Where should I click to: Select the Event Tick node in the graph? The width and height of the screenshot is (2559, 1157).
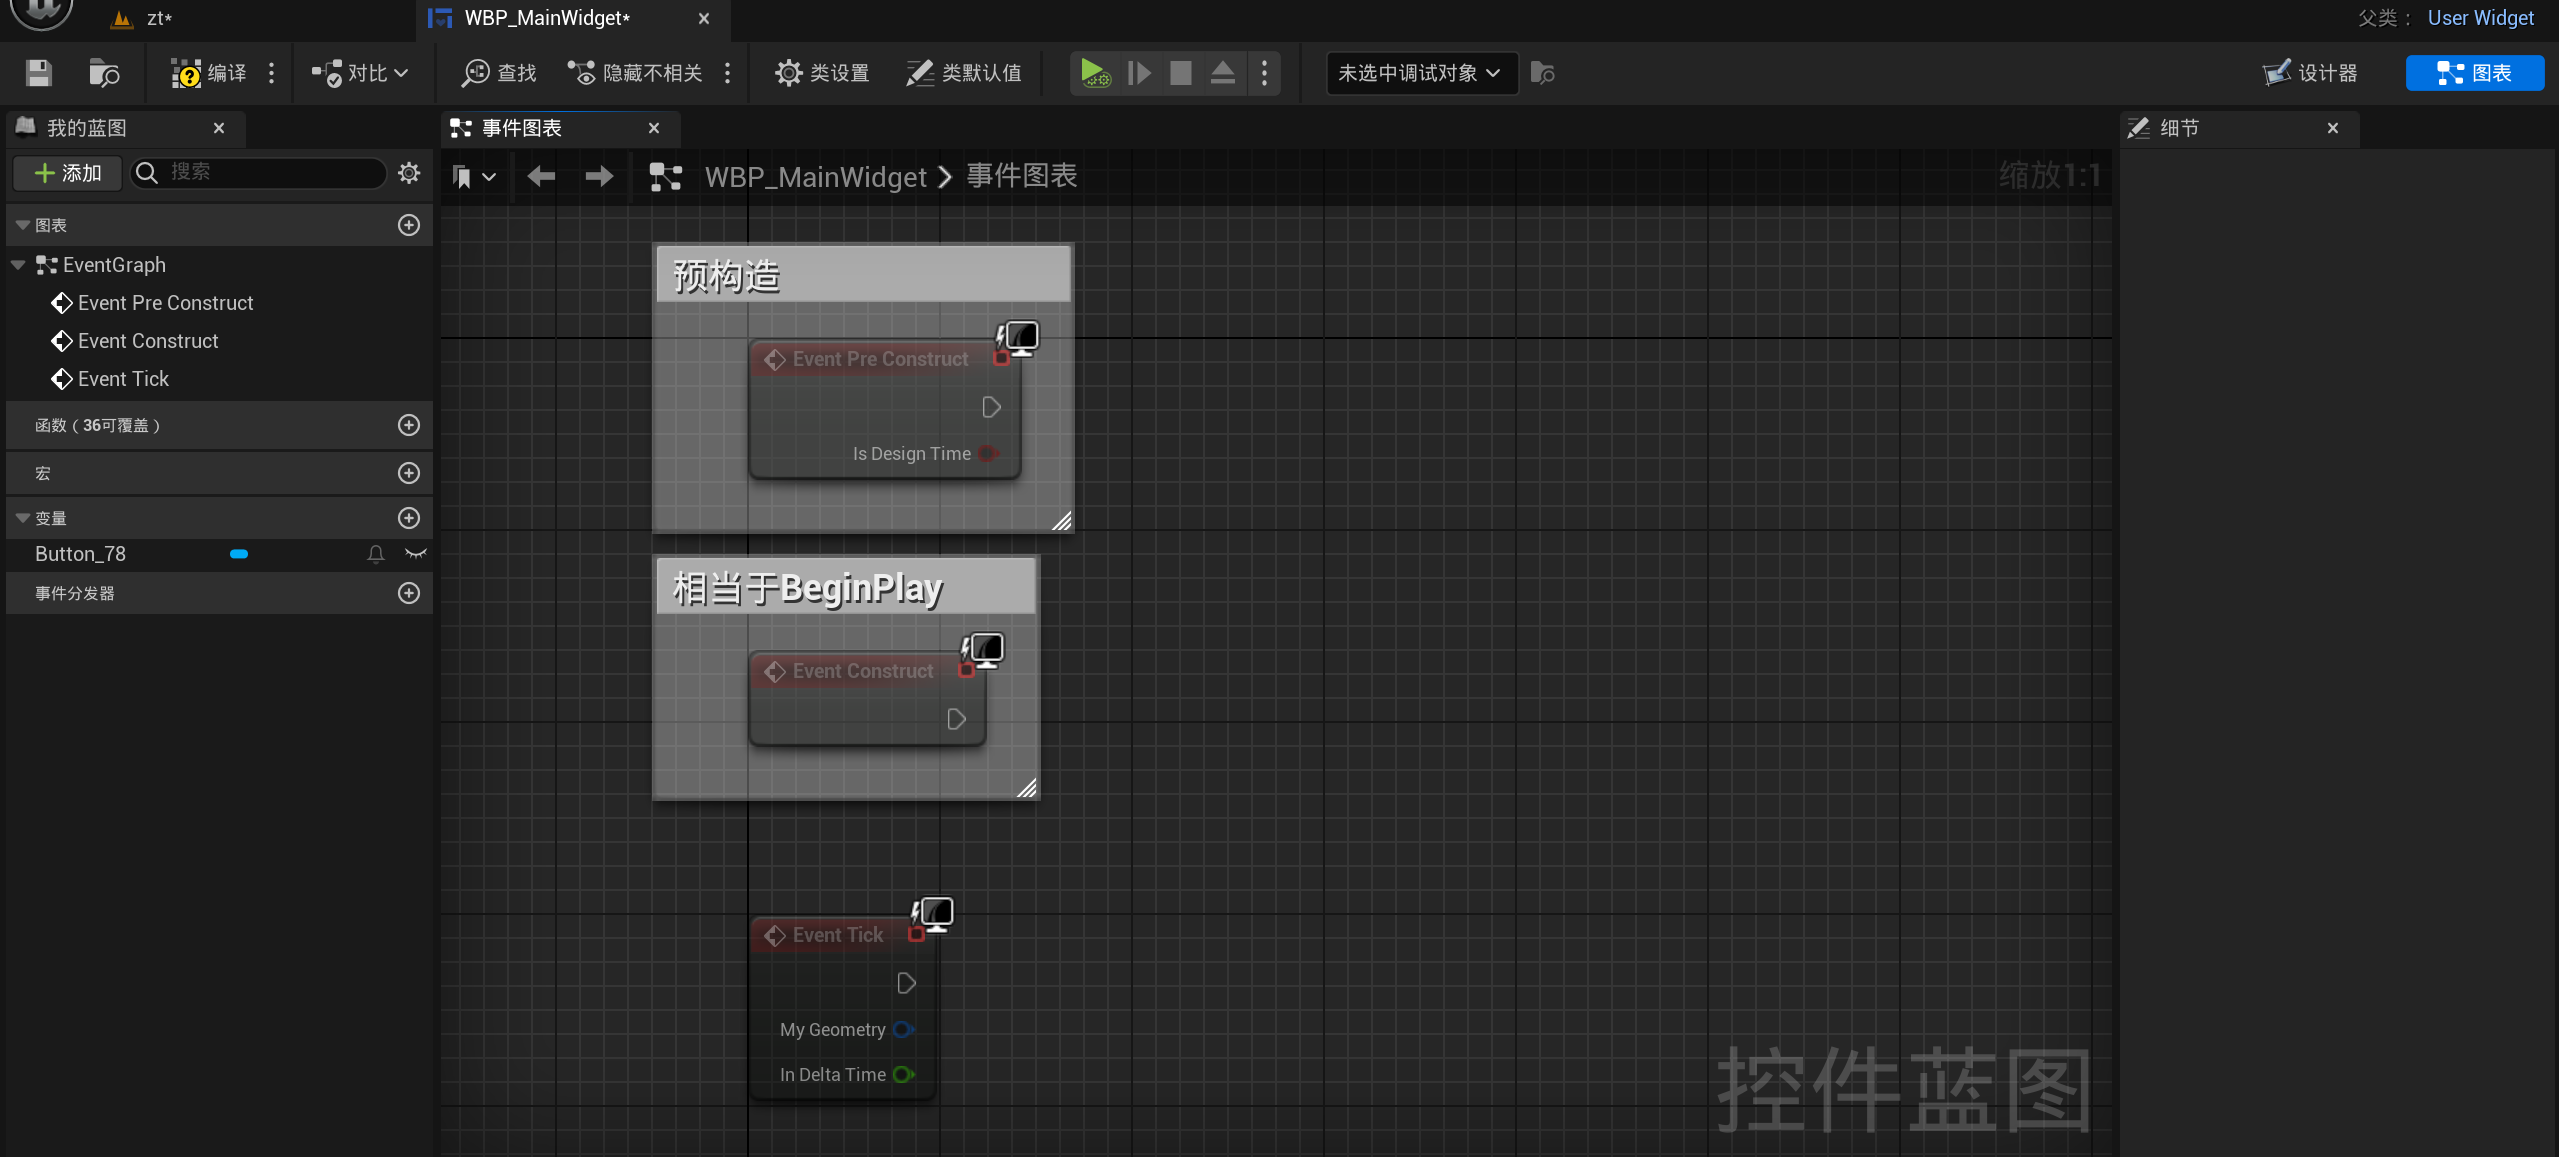pos(837,935)
